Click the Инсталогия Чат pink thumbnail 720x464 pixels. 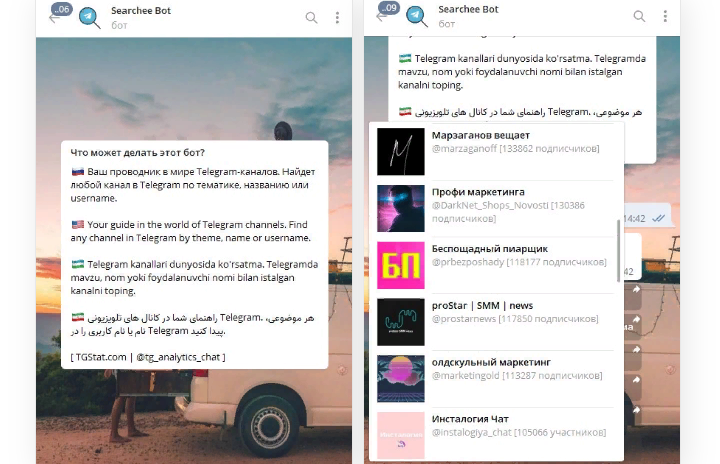(x=401, y=435)
